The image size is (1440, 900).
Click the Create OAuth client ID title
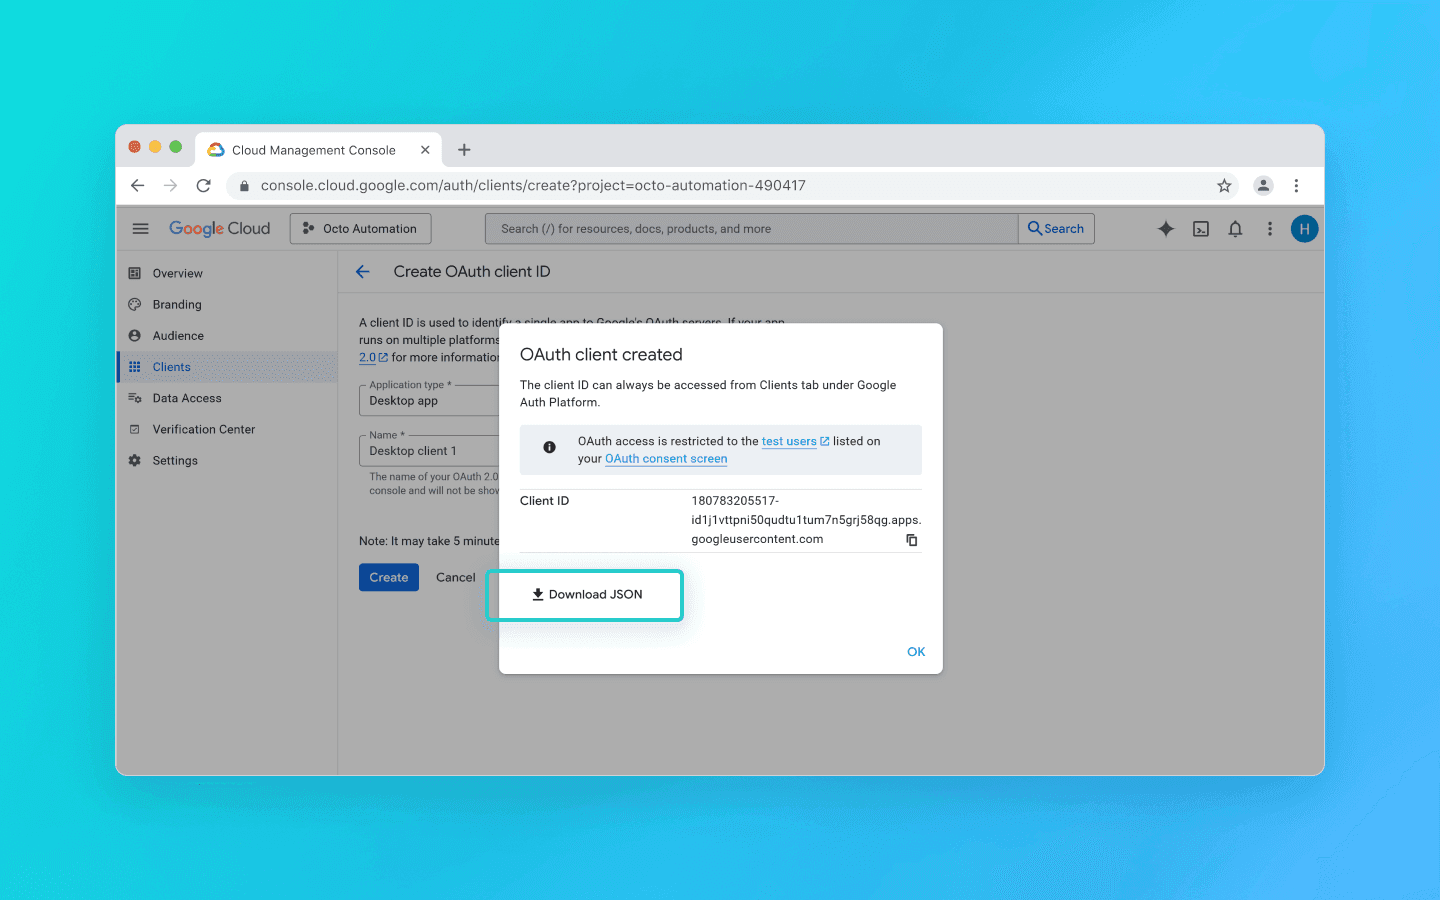tap(472, 272)
